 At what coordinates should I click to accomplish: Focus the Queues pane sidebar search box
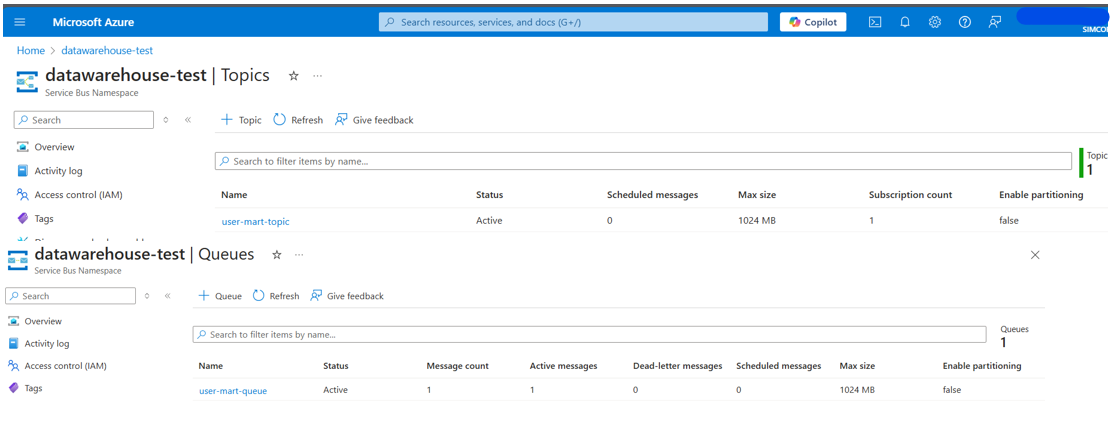coord(70,296)
